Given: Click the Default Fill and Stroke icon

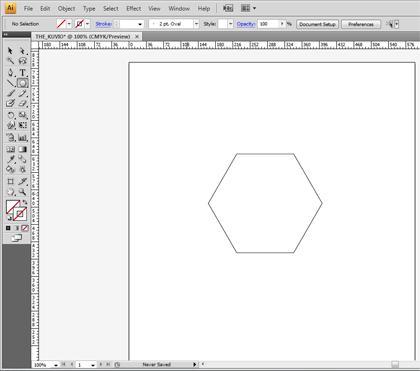Looking at the screenshot, I should pos(9,218).
